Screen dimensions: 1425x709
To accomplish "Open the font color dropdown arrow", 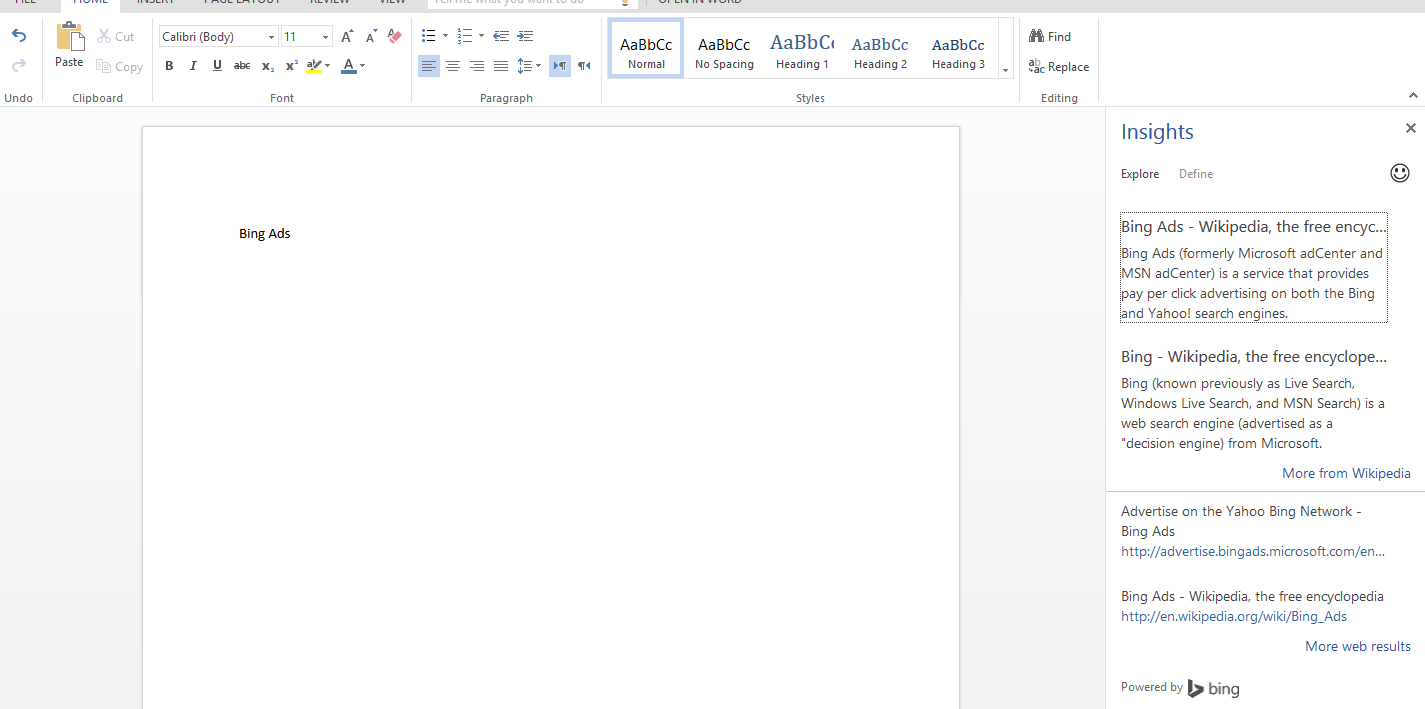I will tap(362, 66).
